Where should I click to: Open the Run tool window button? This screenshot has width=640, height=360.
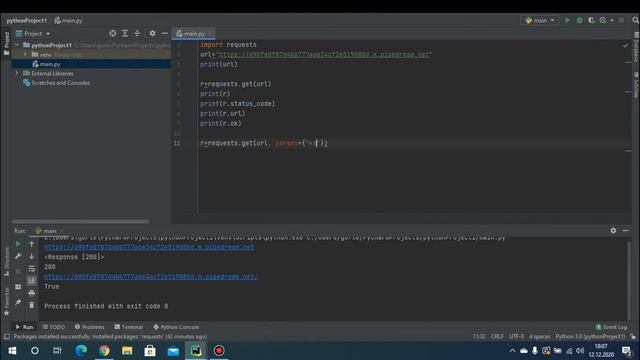click(x=24, y=327)
